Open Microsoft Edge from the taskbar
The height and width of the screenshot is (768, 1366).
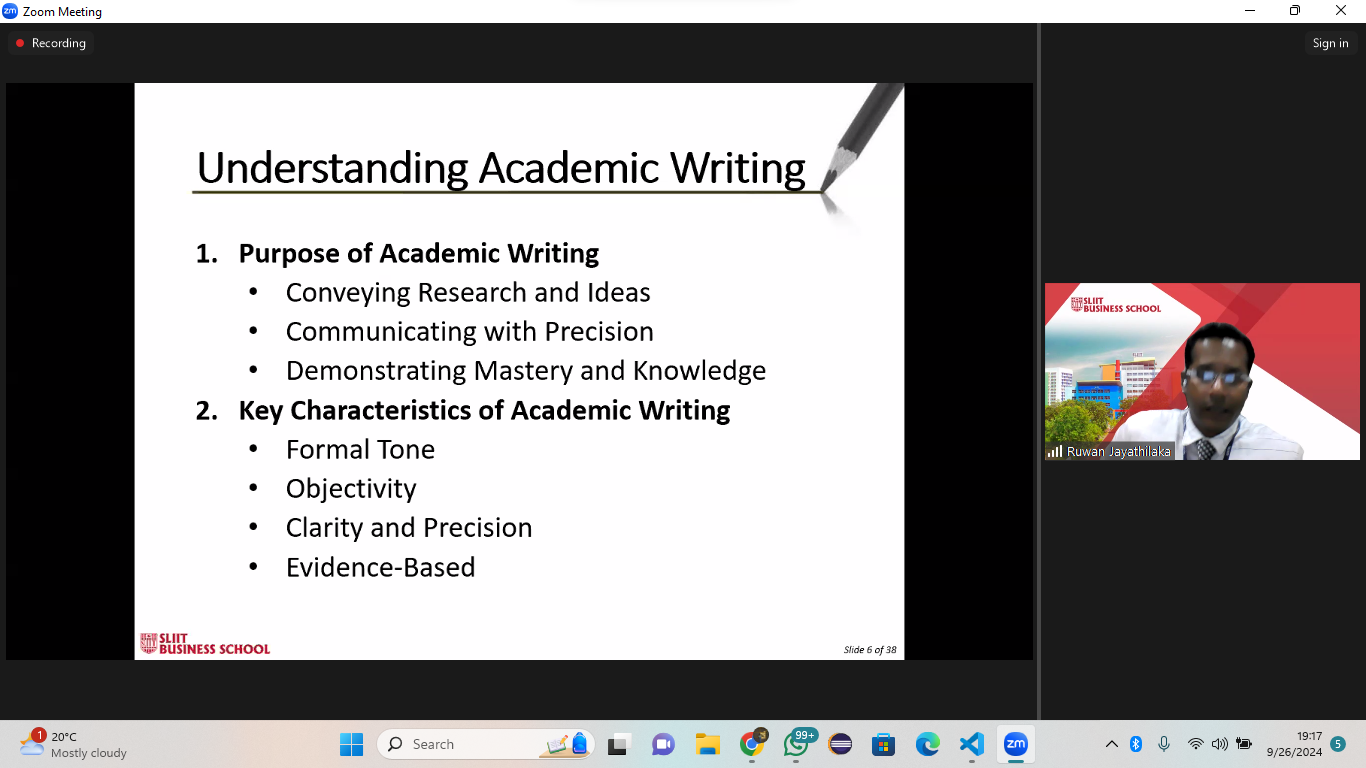pos(928,744)
